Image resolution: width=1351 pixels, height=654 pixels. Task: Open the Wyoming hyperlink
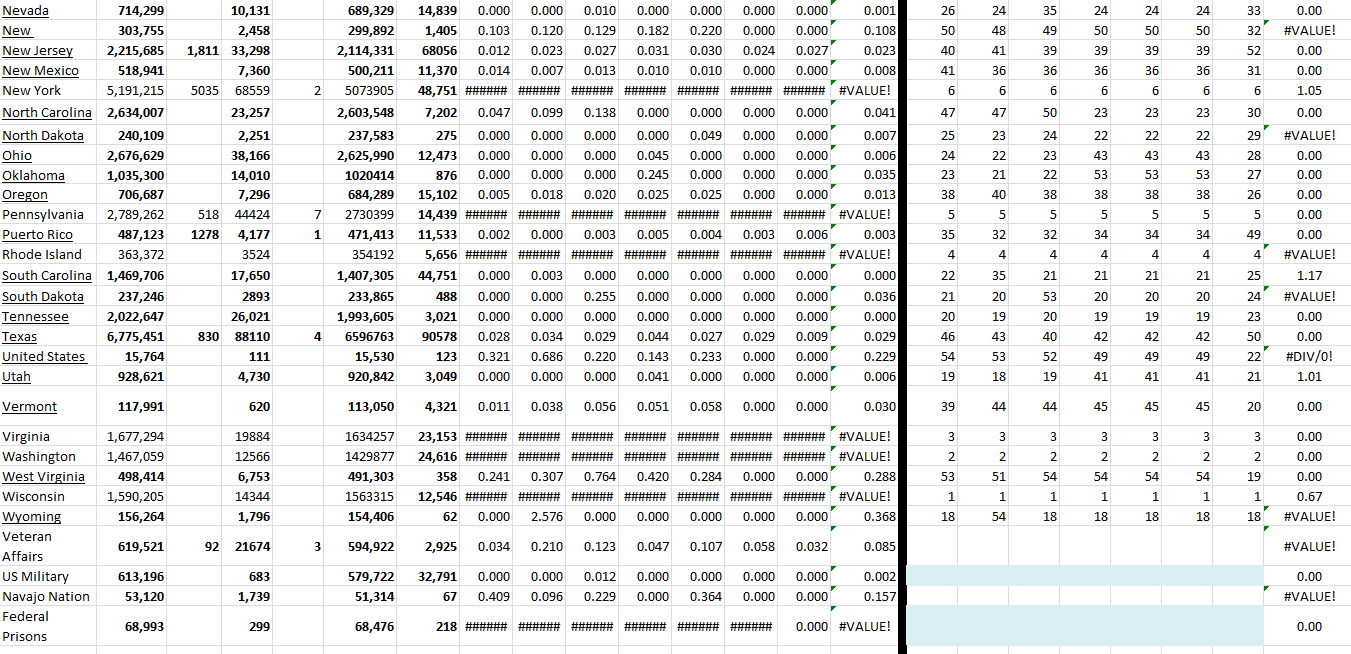(30, 516)
